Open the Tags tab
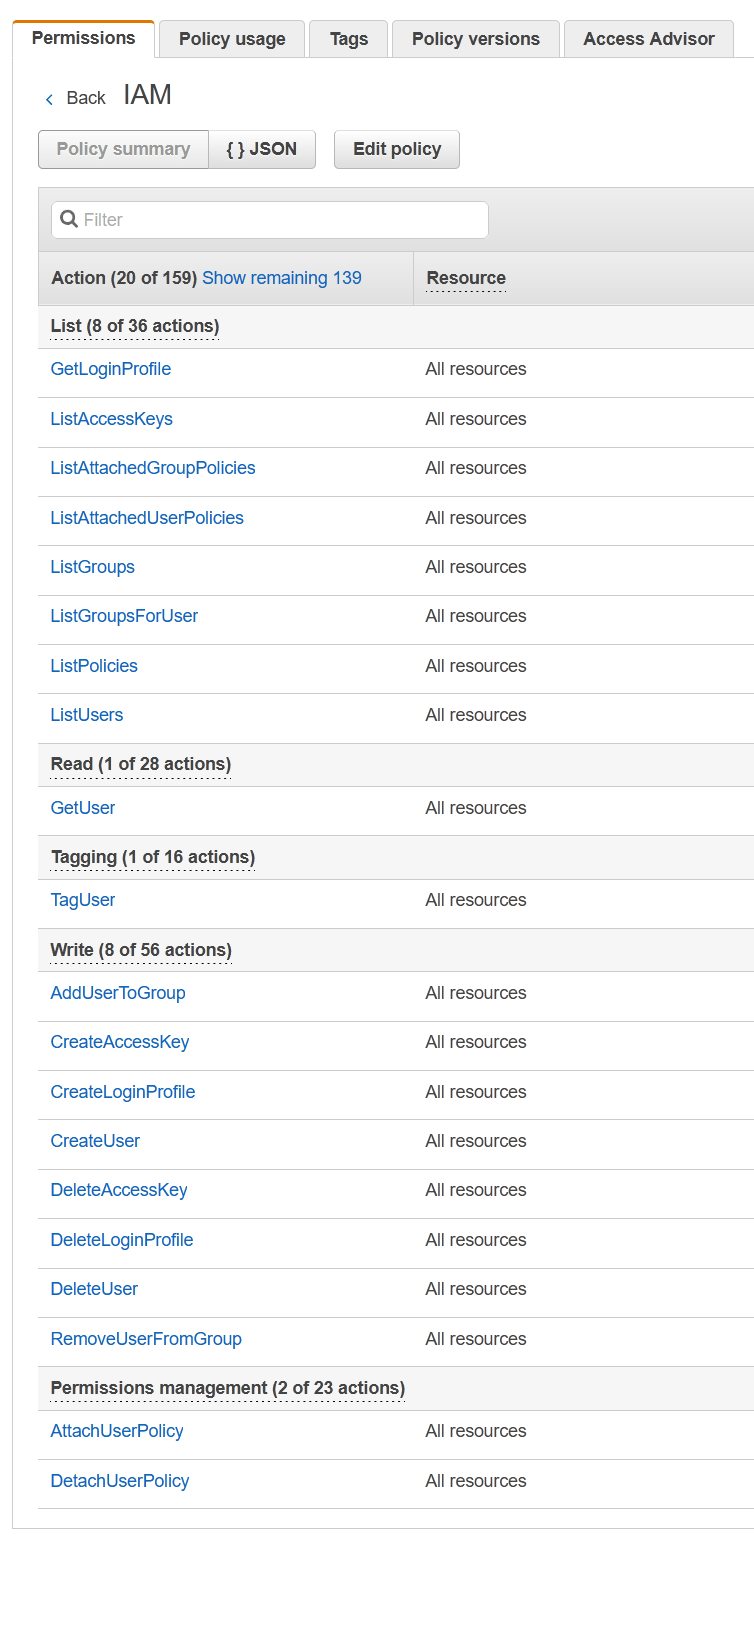 pos(348,38)
